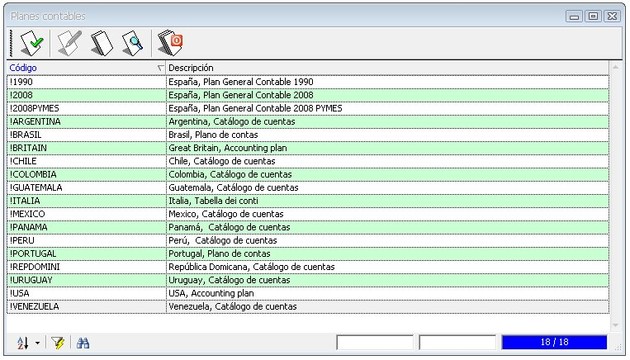This screenshot has width=630, height=360.
Task: Click the edit plan pencil icon
Action: [69, 43]
